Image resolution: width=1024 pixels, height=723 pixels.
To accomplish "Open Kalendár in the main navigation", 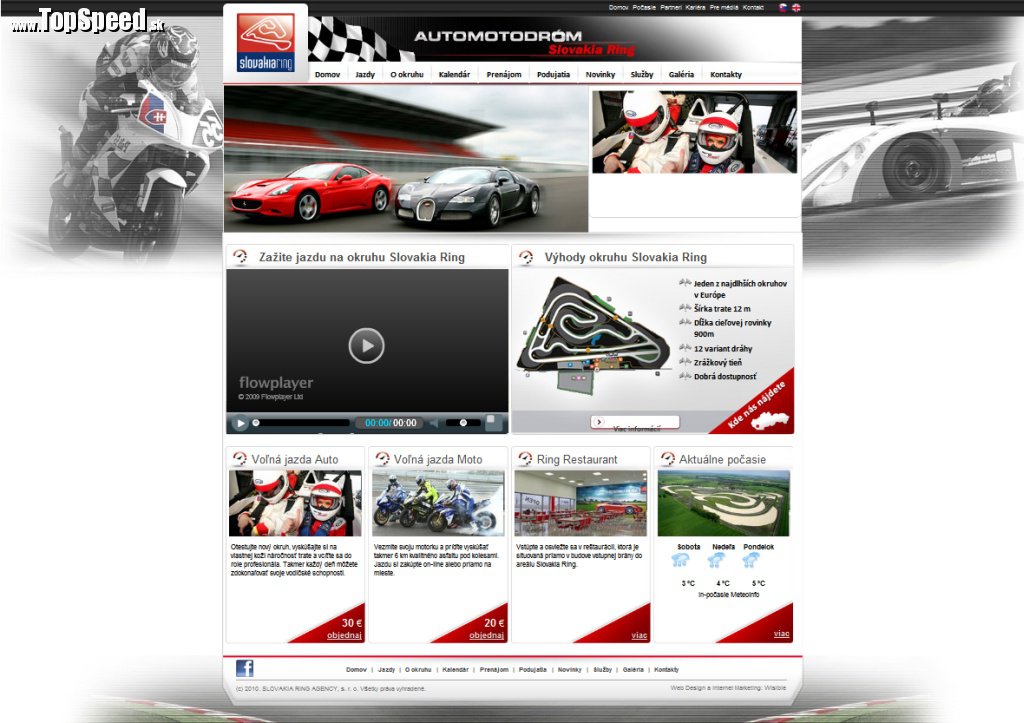I will click(455, 74).
